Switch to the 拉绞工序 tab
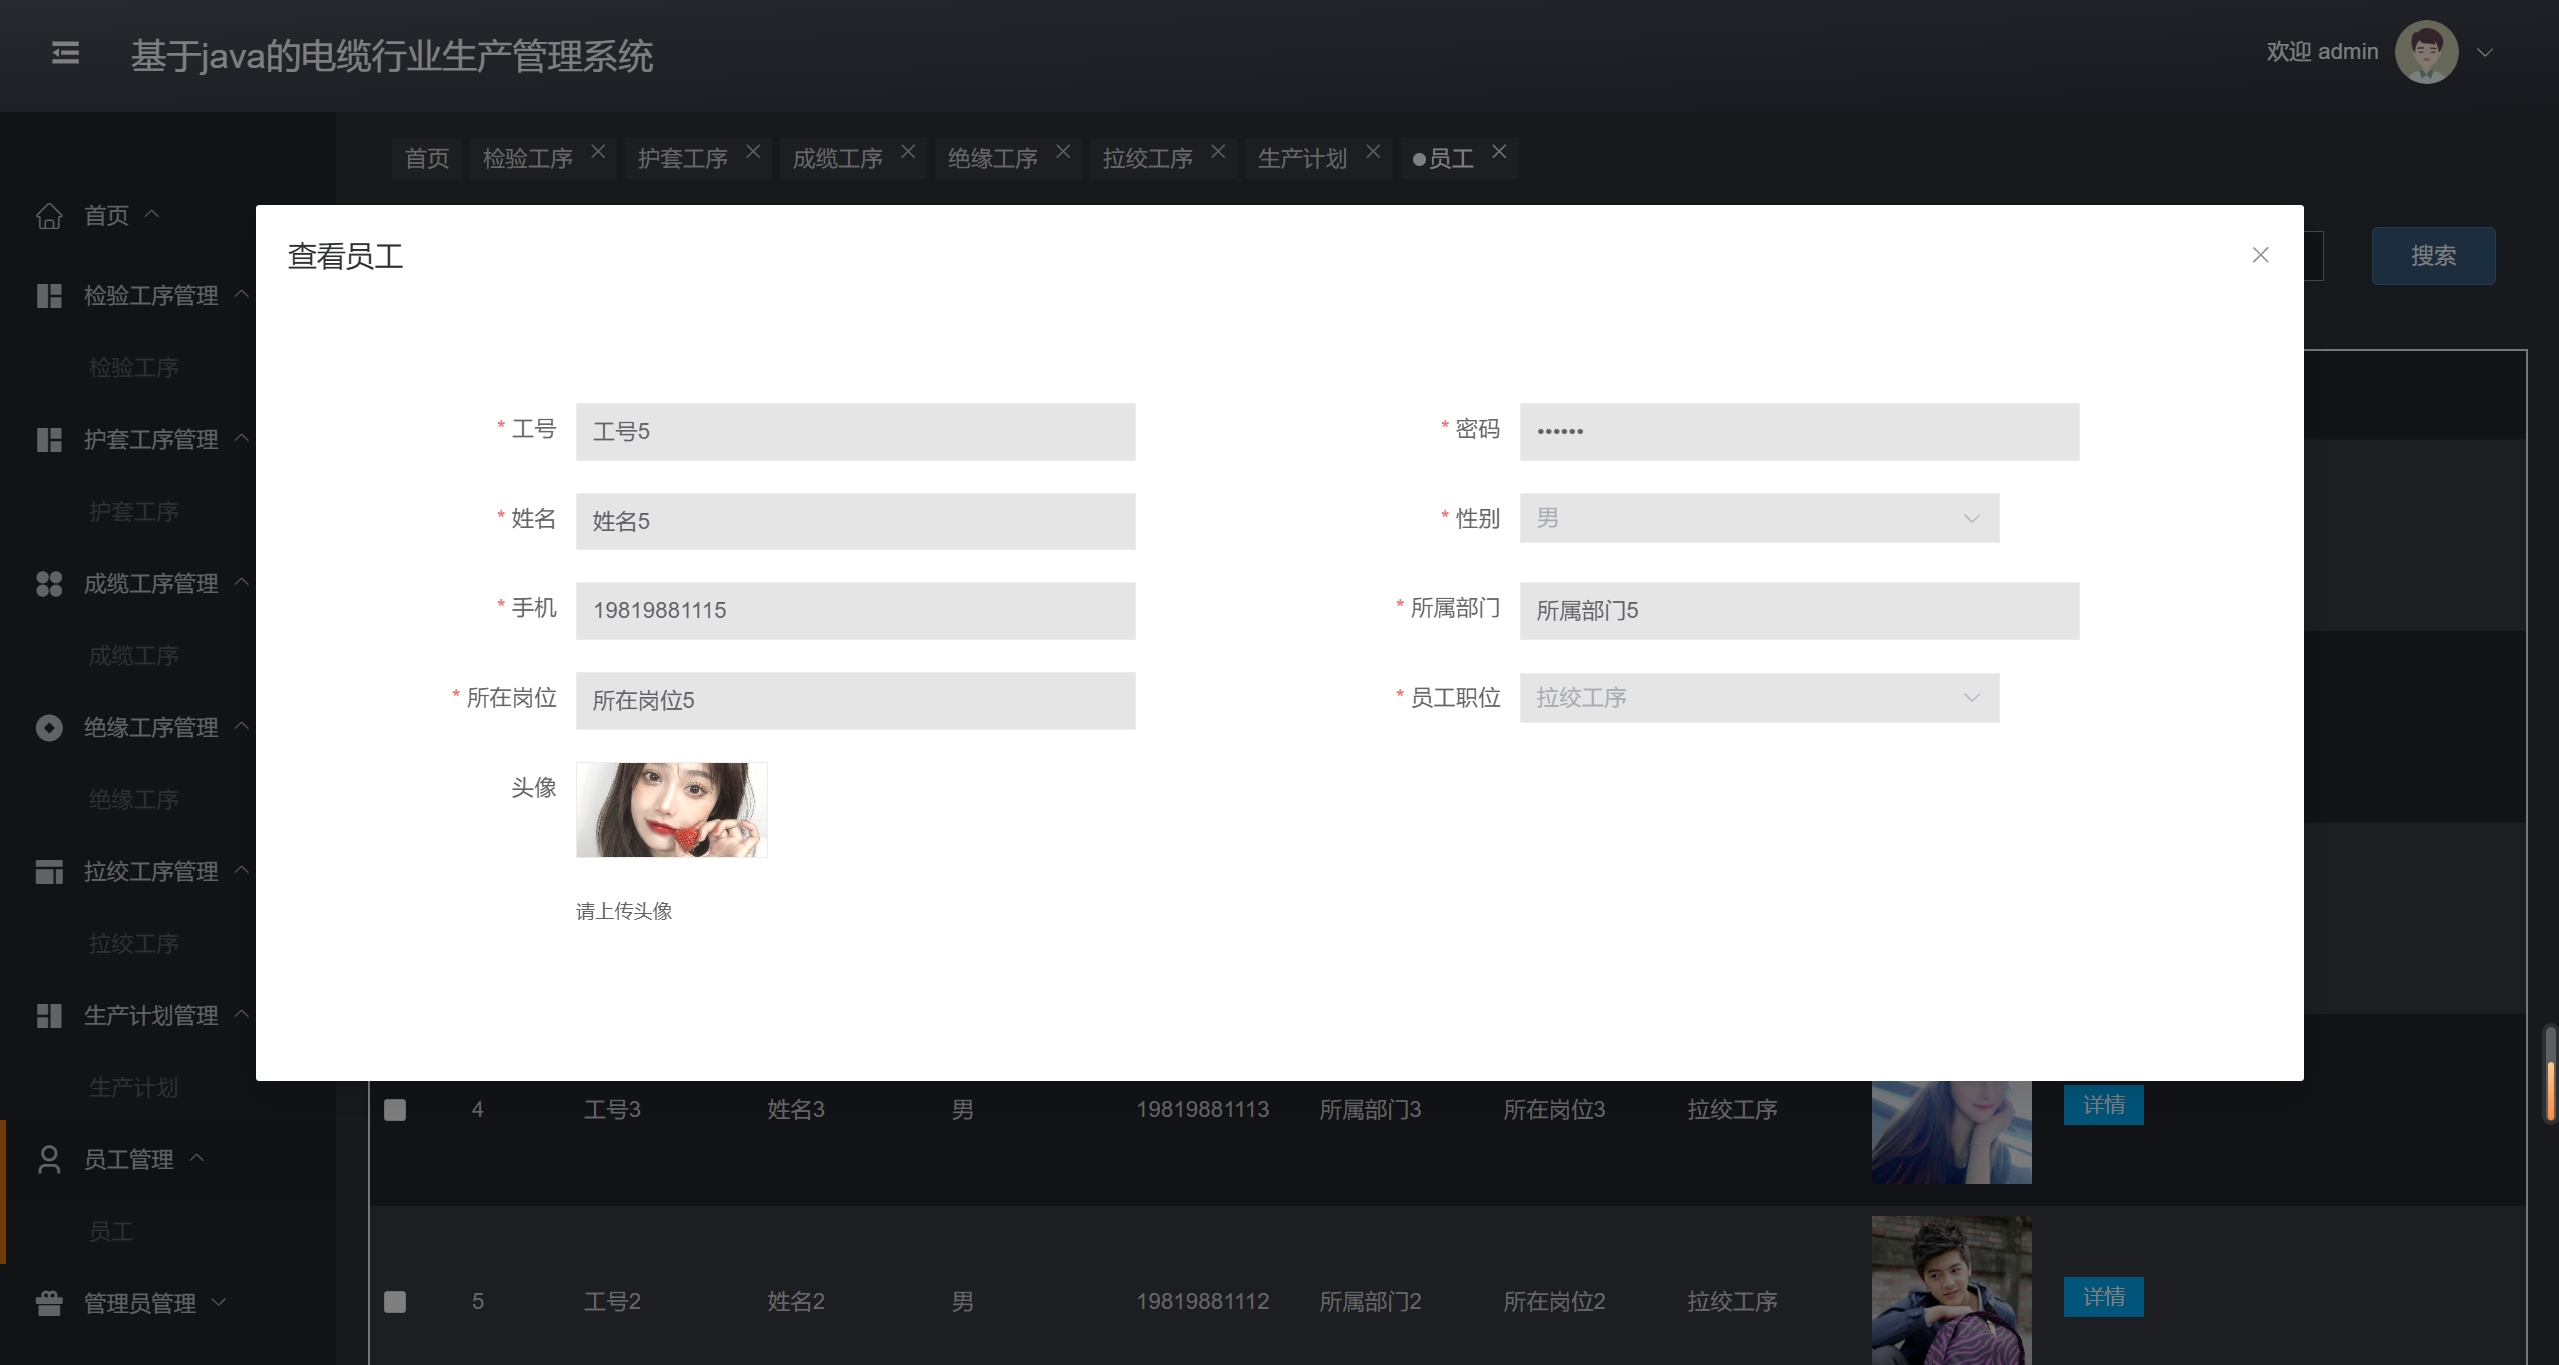 (x=1148, y=158)
